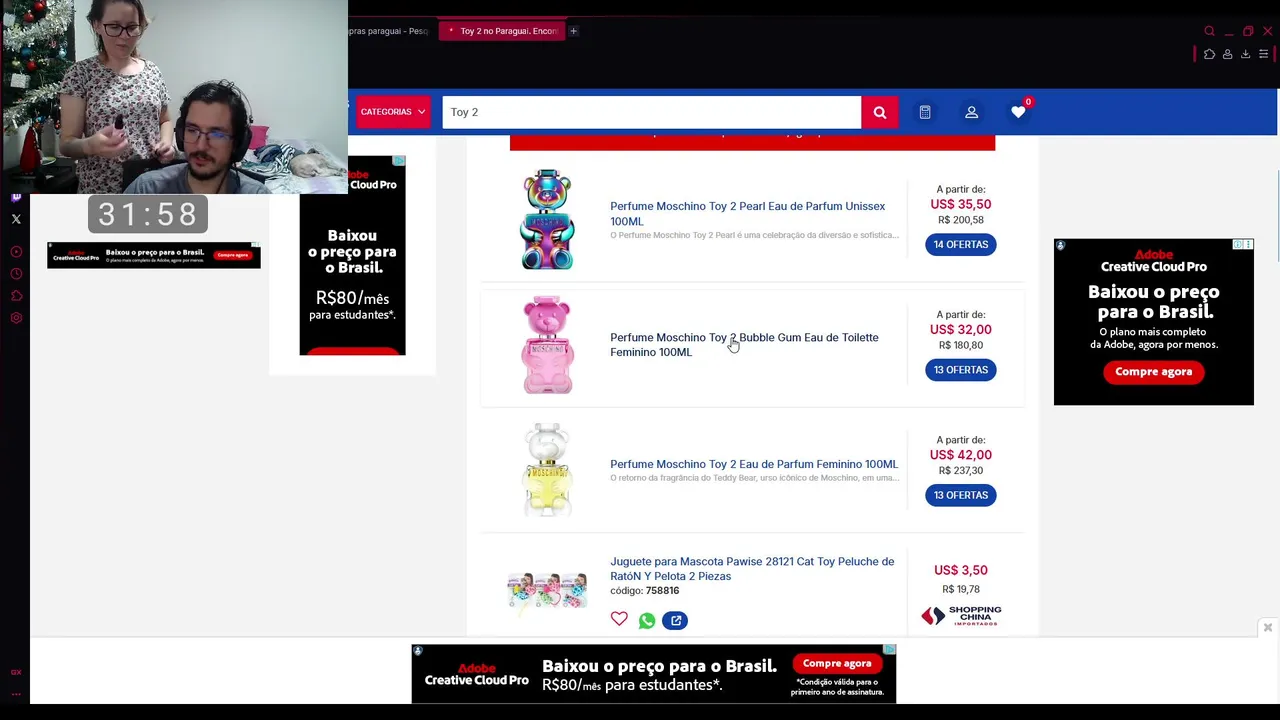Select the Toy 2 Pearl bottle thumbnail
The width and height of the screenshot is (1280, 720).
click(x=547, y=219)
